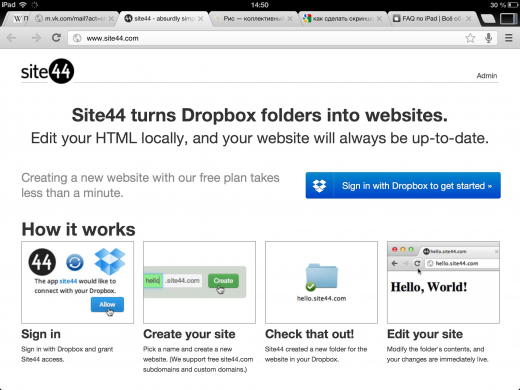The height and width of the screenshot is (390, 520).
Task: Click the browser forward arrow
Action: [36, 38]
